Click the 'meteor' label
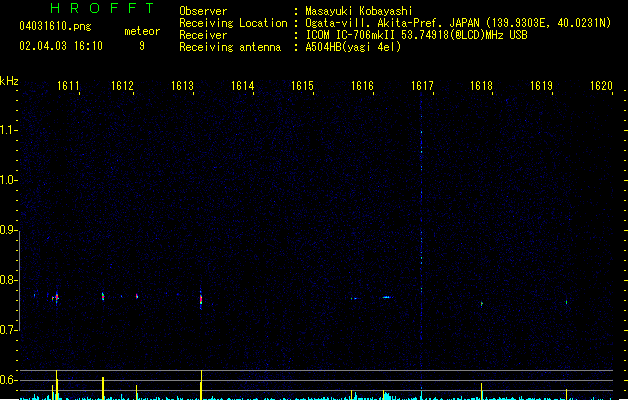The width and height of the screenshot is (629, 400). click(142, 31)
